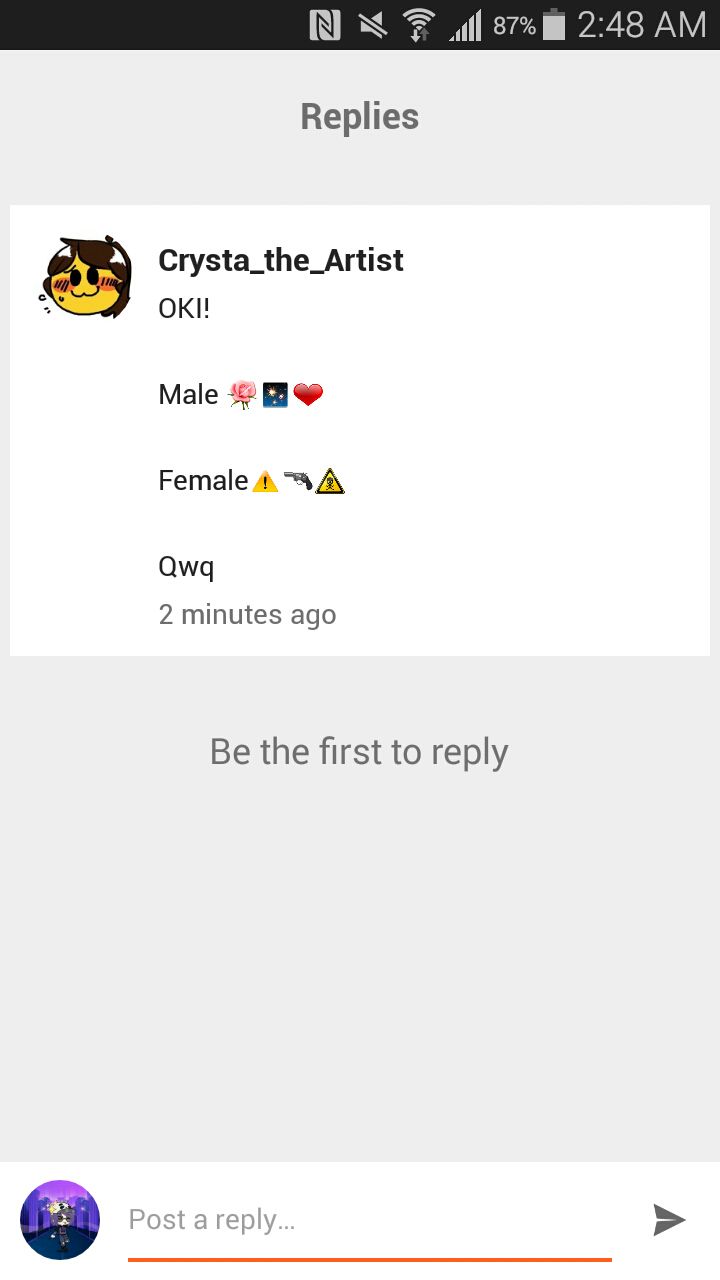Tap the sparkler emoji in Male line

click(275, 395)
